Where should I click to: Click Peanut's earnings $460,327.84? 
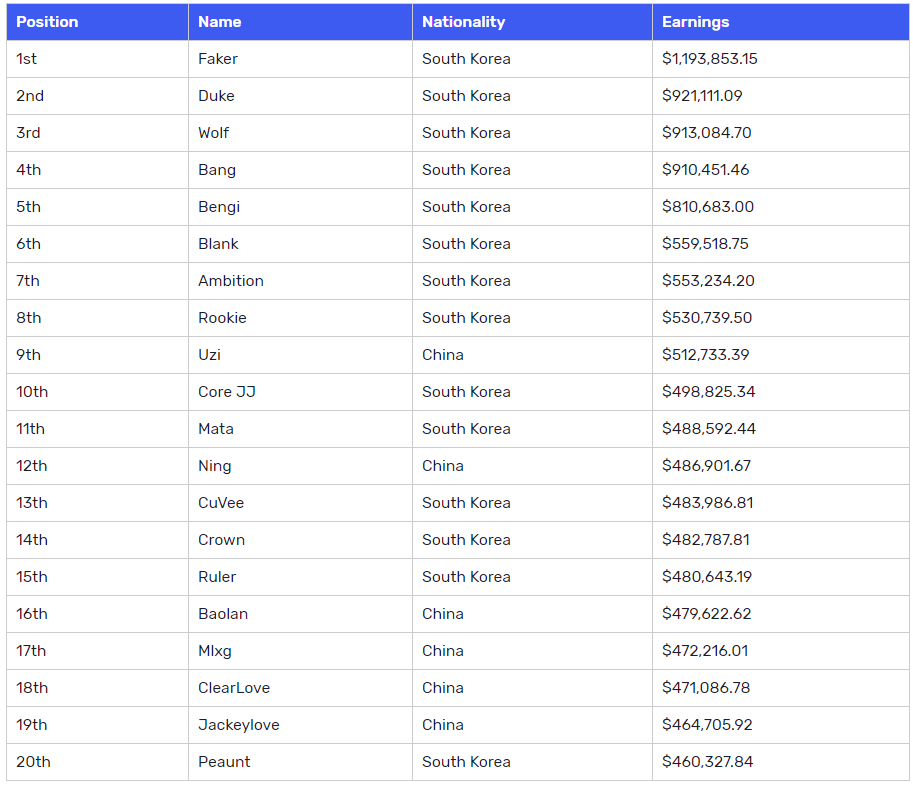(707, 762)
